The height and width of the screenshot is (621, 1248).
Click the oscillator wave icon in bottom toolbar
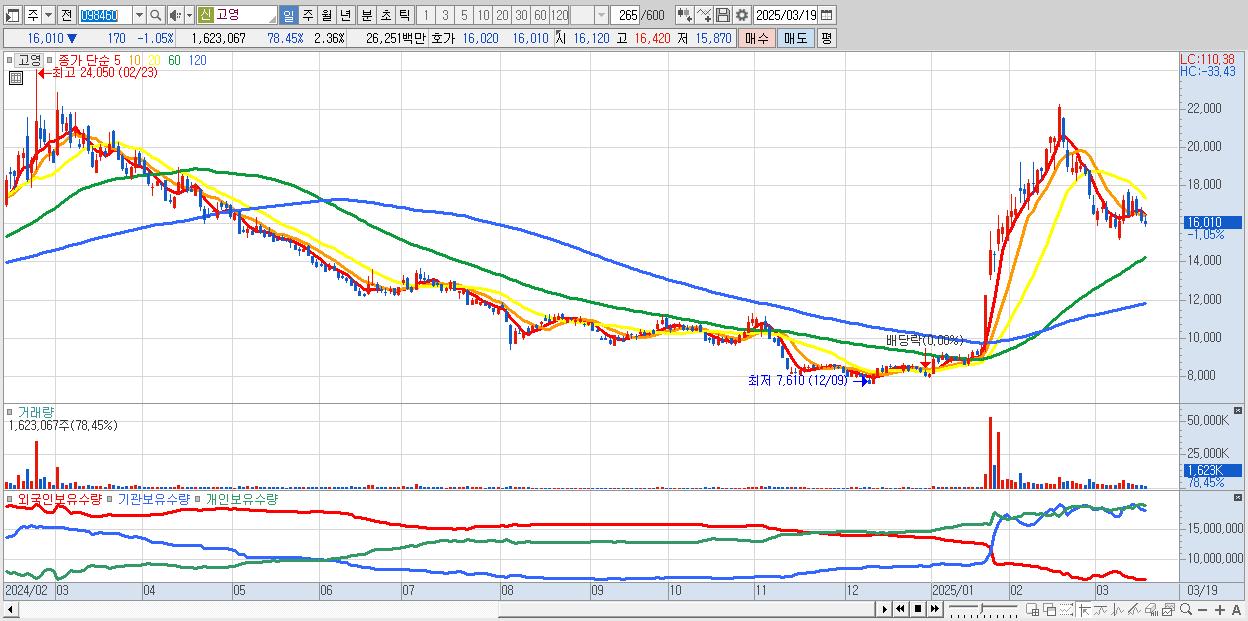click(1118, 610)
